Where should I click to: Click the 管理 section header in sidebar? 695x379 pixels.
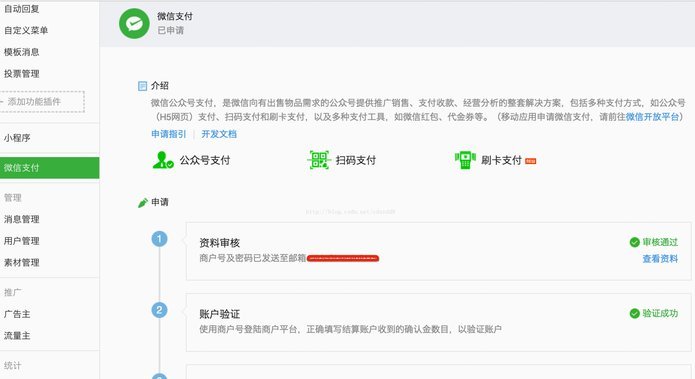13,198
